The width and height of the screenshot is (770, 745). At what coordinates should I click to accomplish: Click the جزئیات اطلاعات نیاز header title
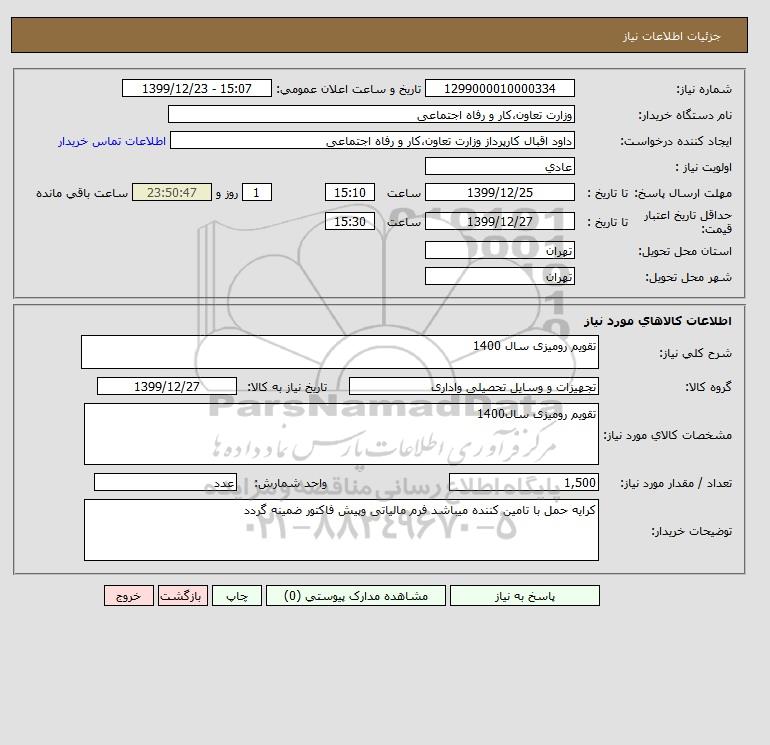(x=671, y=36)
